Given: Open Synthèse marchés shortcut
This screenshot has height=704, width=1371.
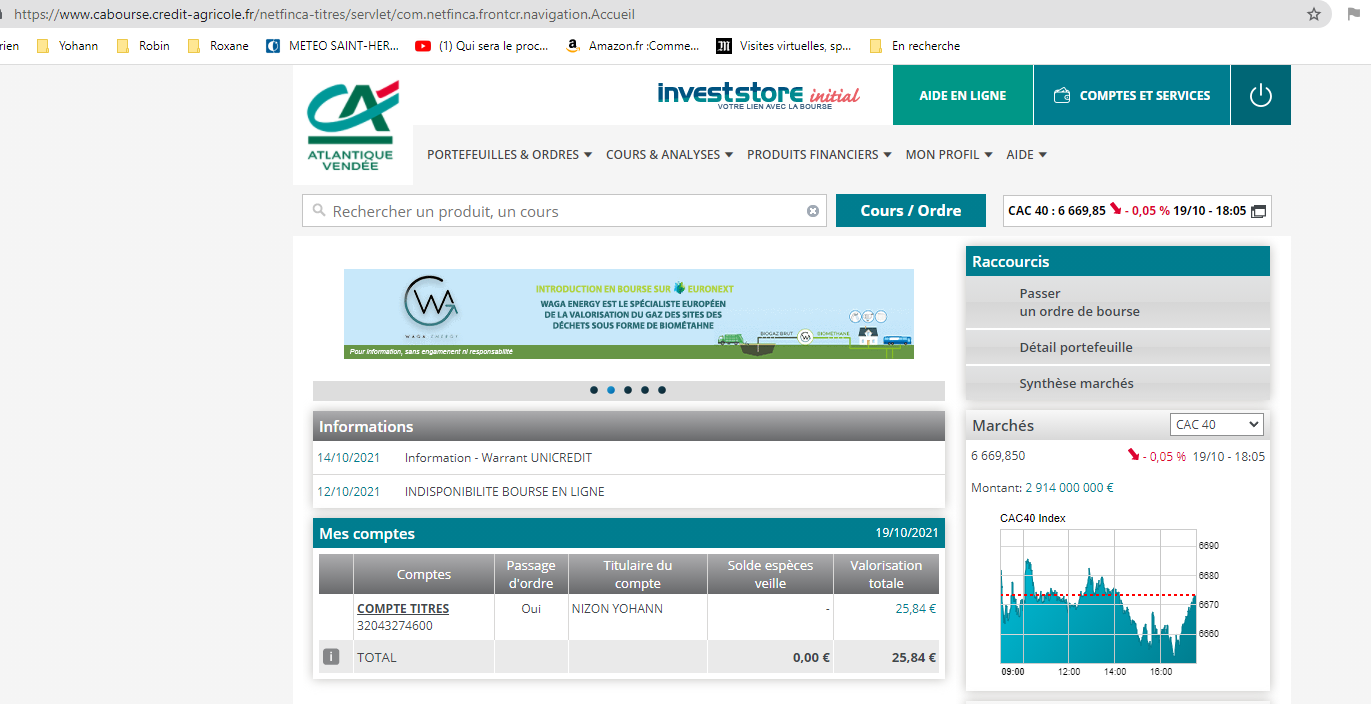Looking at the screenshot, I should (x=1118, y=383).
